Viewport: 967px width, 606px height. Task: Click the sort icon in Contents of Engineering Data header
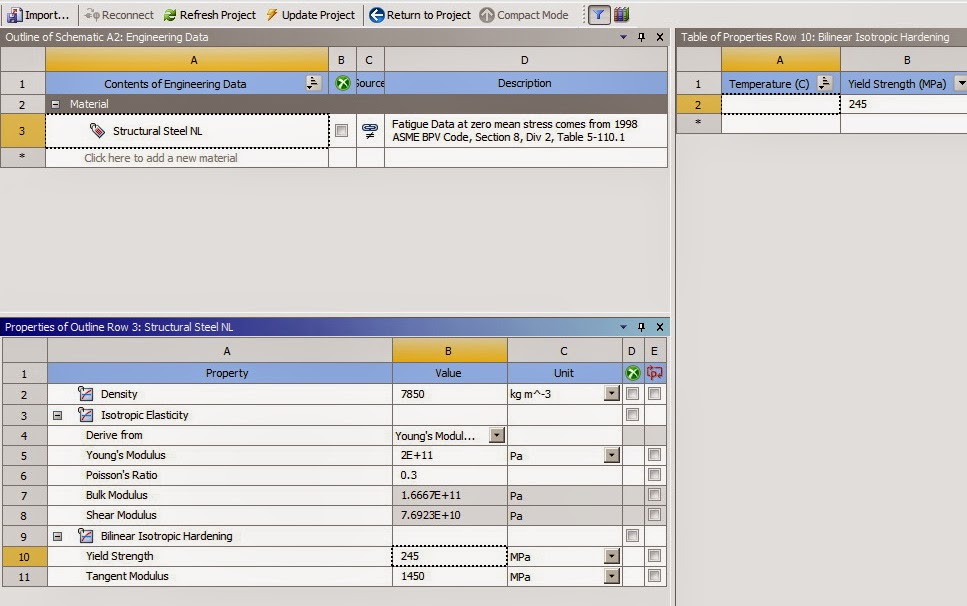[313, 83]
